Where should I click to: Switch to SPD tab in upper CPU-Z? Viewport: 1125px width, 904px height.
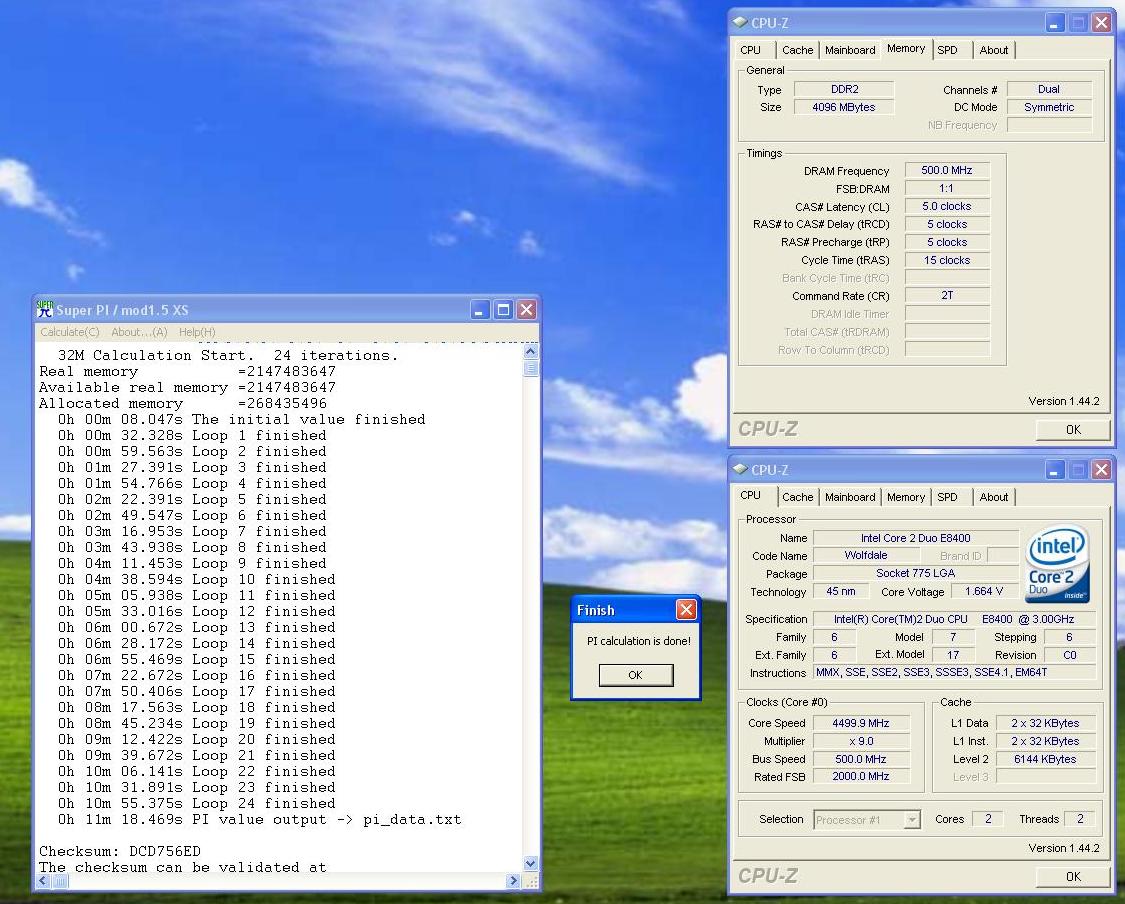(x=947, y=50)
